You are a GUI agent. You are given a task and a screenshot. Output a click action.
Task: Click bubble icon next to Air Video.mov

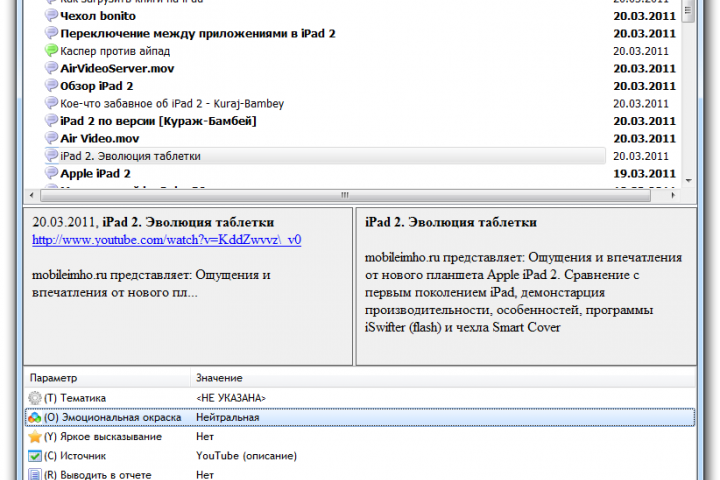click(x=51, y=138)
